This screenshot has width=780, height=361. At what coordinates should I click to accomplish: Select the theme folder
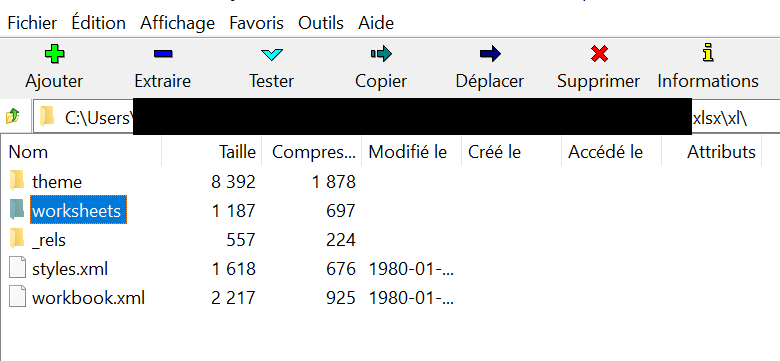[57, 182]
